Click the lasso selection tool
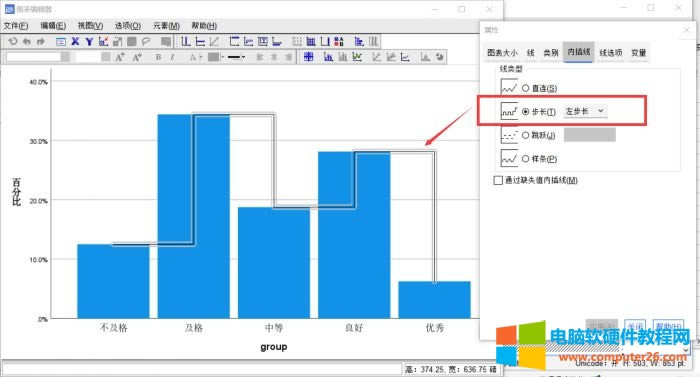 146,42
